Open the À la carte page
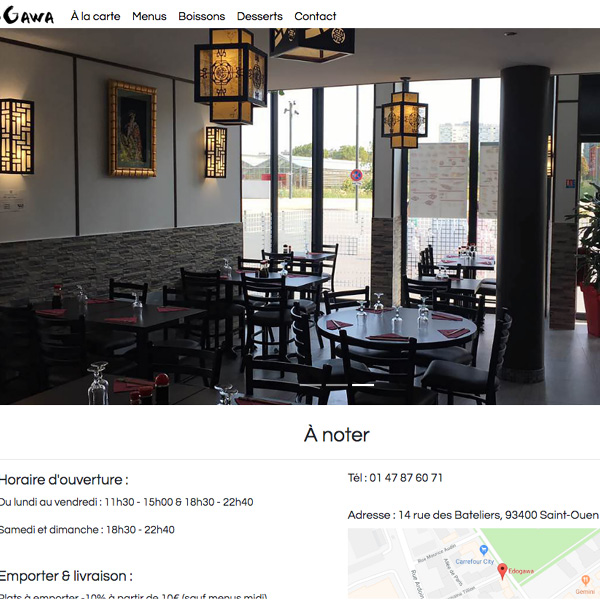The width and height of the screenshot is (600, 600). coord(95,16)
